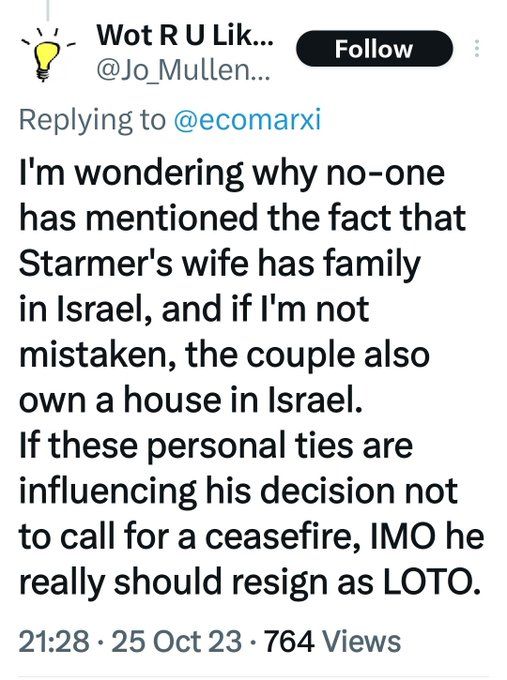Click the 'Starmer's wife has family' line
Image resolution: width=507 pixels, height=680 pixels.
coord(220,265)
